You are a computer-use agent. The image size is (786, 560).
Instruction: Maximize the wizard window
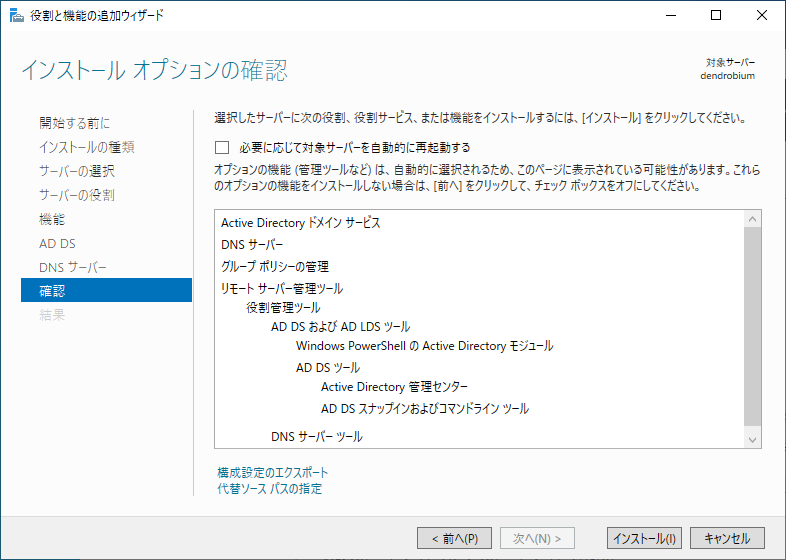[x=716, y=16]
